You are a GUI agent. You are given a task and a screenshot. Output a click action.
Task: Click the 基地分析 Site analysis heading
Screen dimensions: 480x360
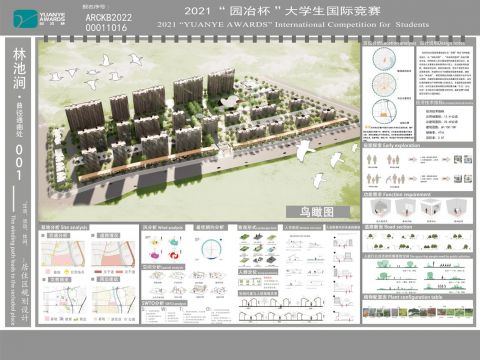(x=64, y=227)
